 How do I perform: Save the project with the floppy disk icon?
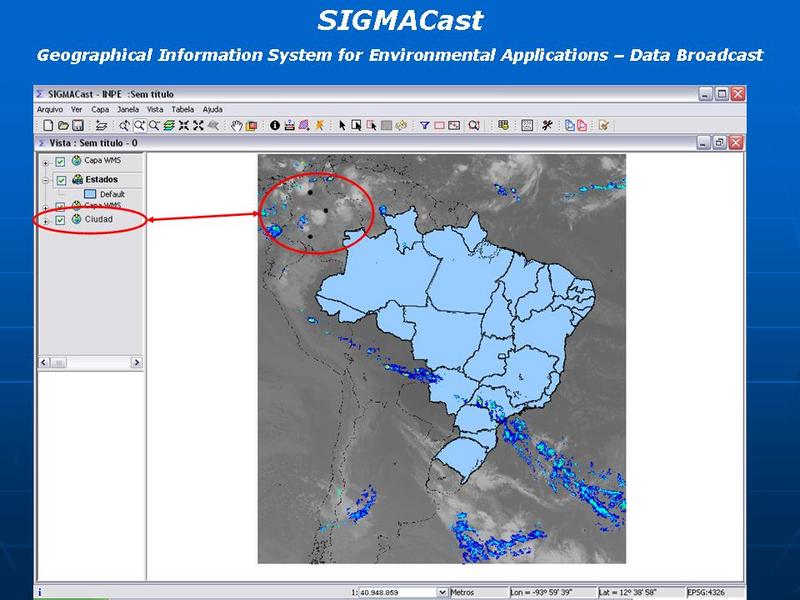(x=78, y=126)
